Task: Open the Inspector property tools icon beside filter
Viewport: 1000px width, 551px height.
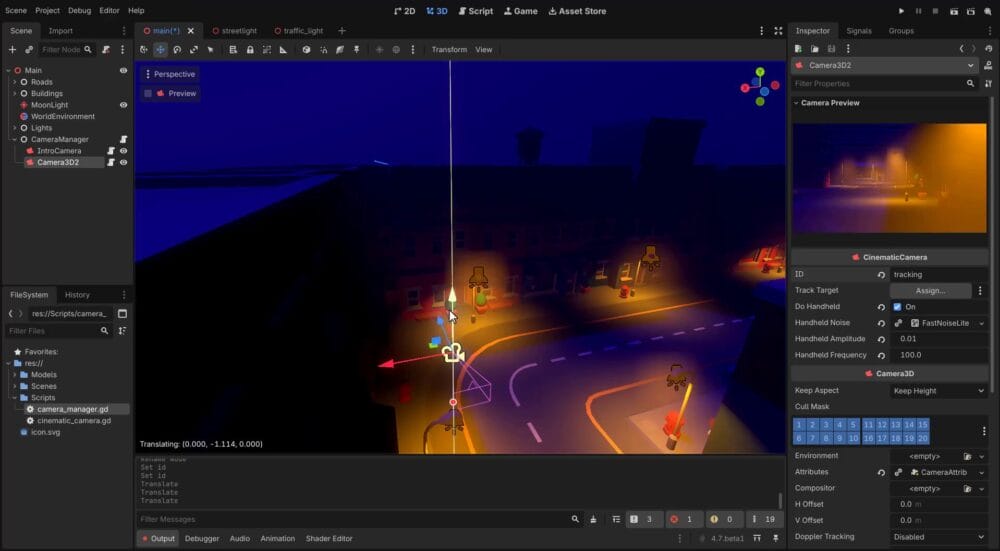Action: tap(988, 84)
